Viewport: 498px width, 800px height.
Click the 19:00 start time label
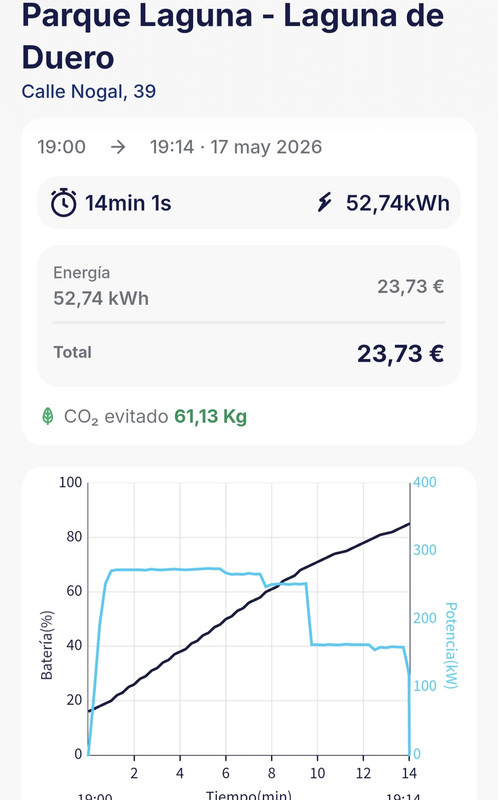(62, 147)
